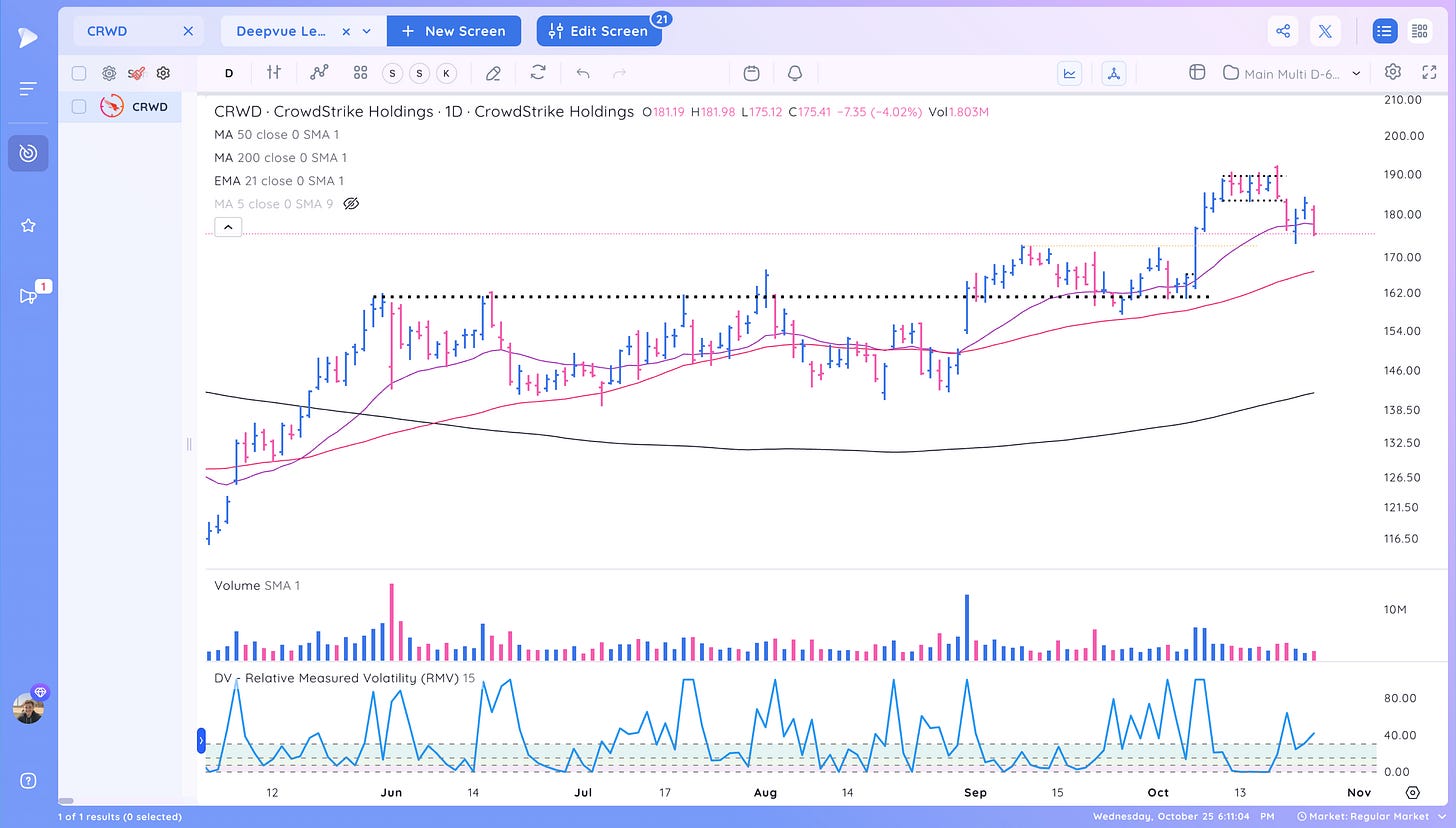Expand the Deepvue Le... tab dropdown chevron
This screenshot has height=828, width=1456.
pos(367,31)
